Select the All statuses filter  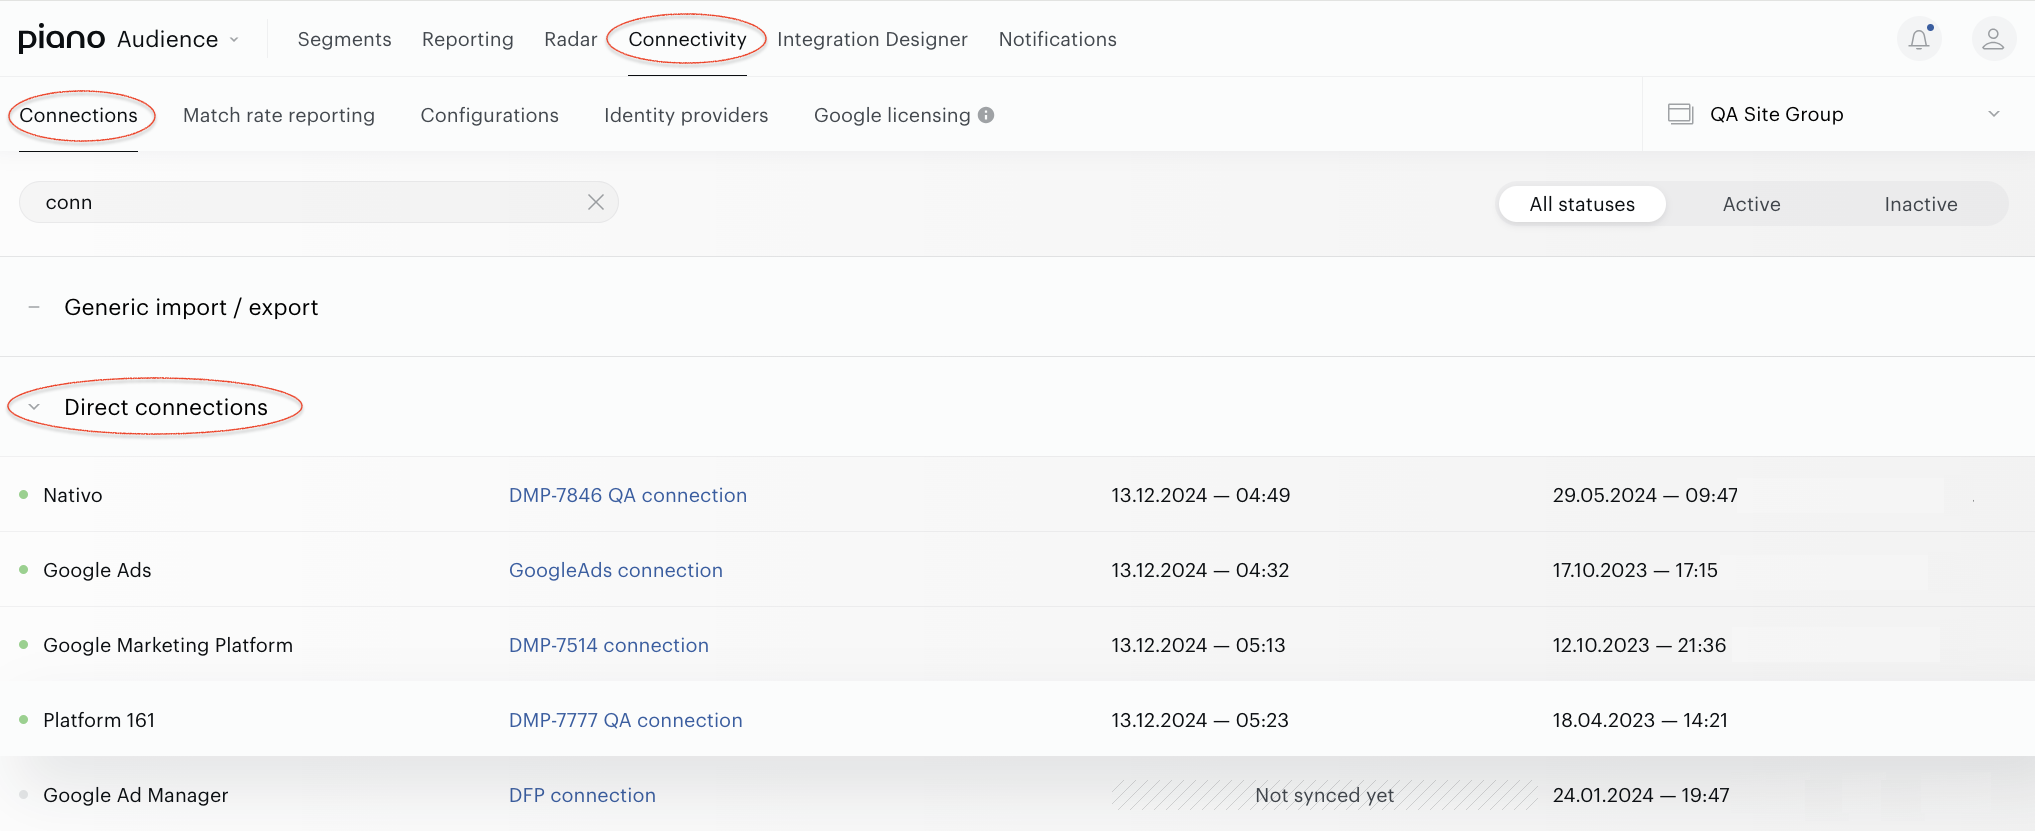click(x=1582, y=204)
